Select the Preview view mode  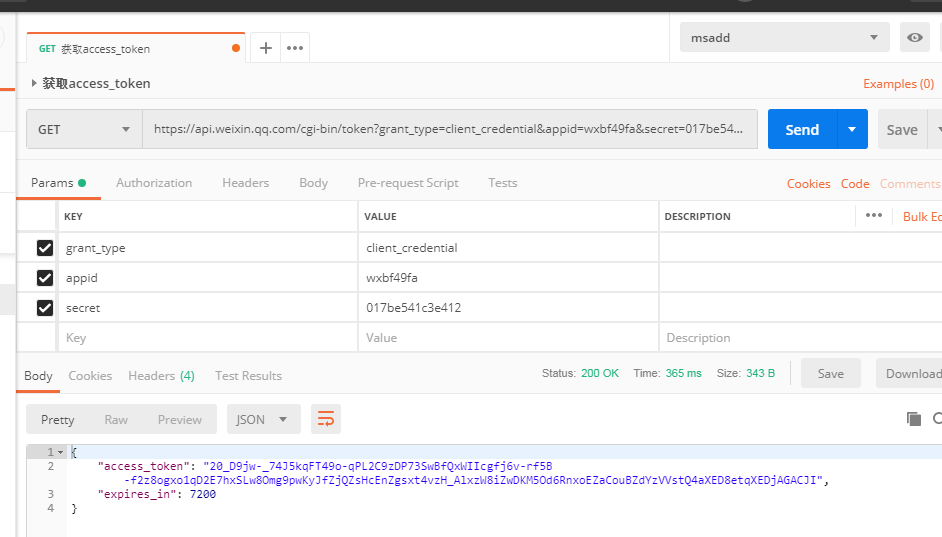point(180,419)
